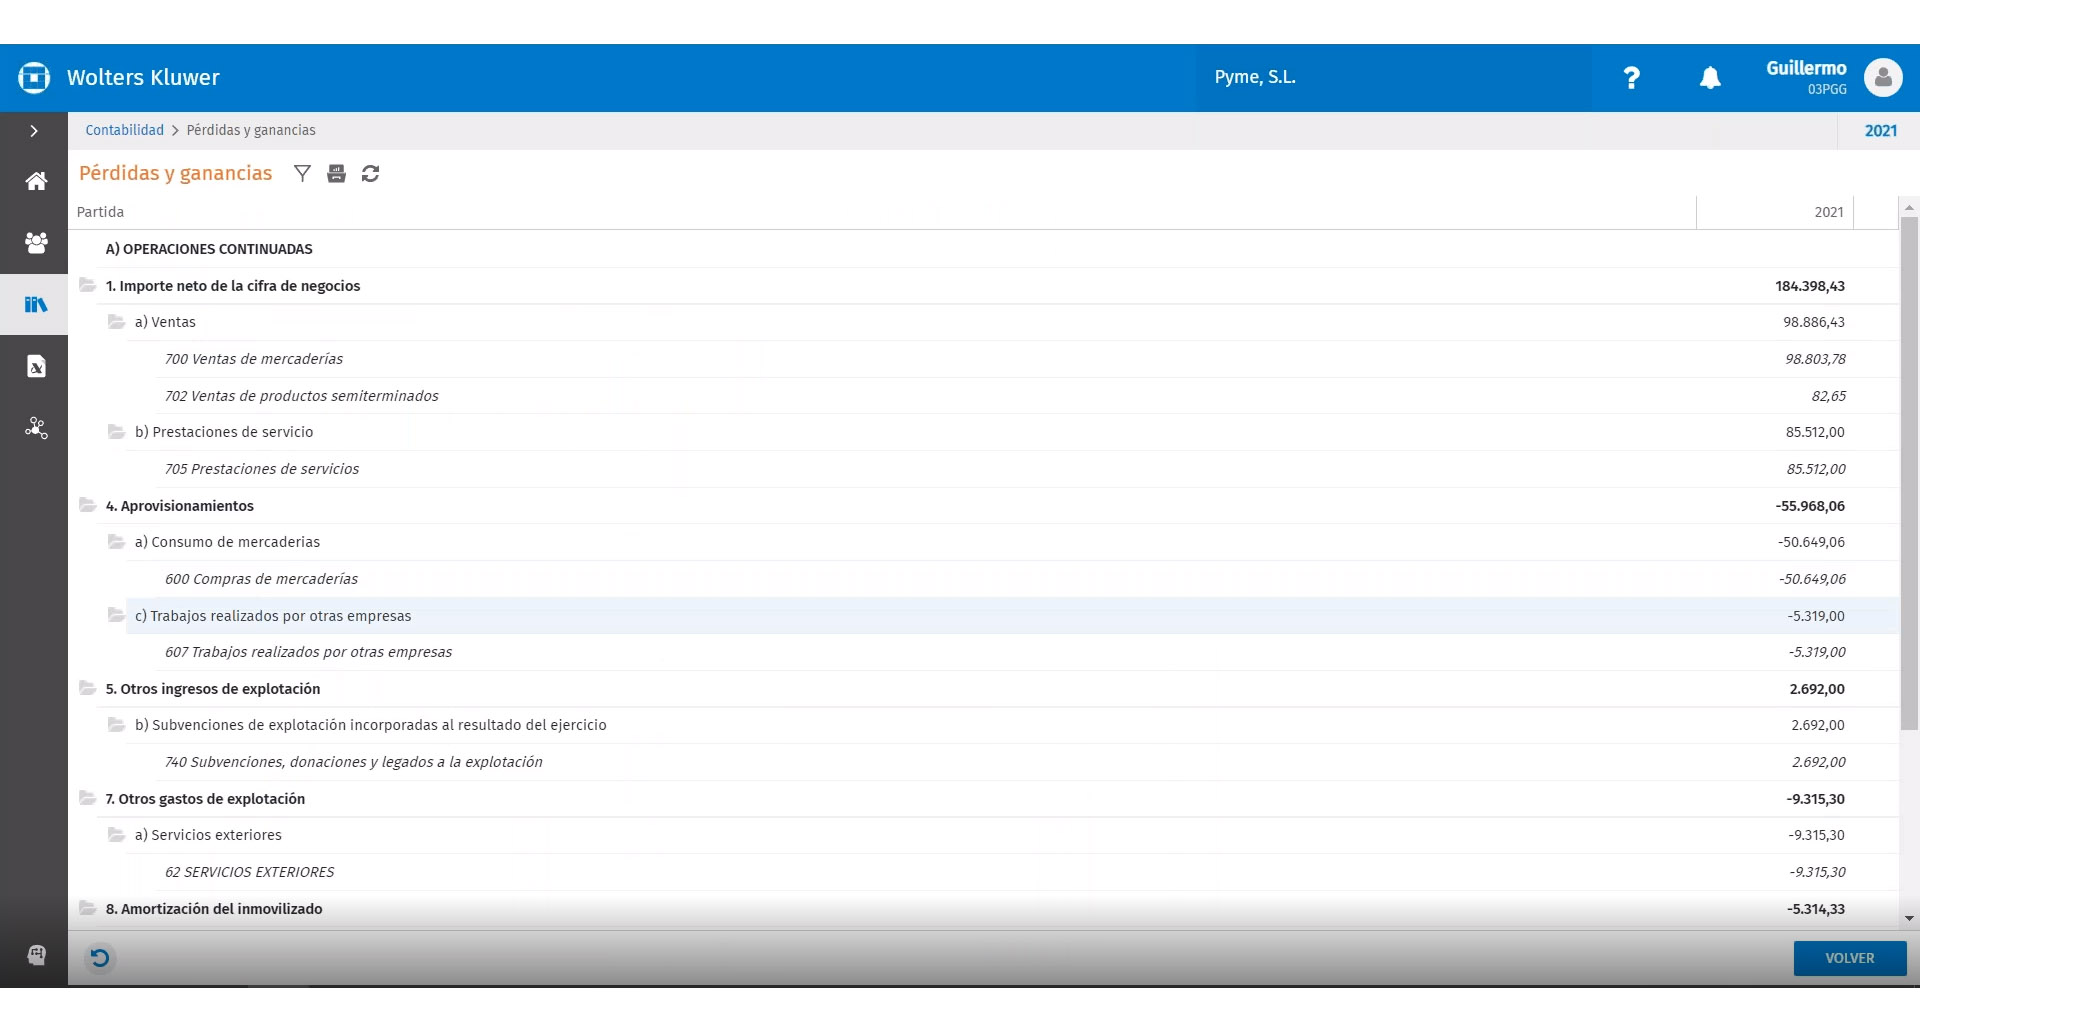This screenshot has height=1032, width=2075.
Task: Open the notifications bell
Action: (x=1710, y=78)
